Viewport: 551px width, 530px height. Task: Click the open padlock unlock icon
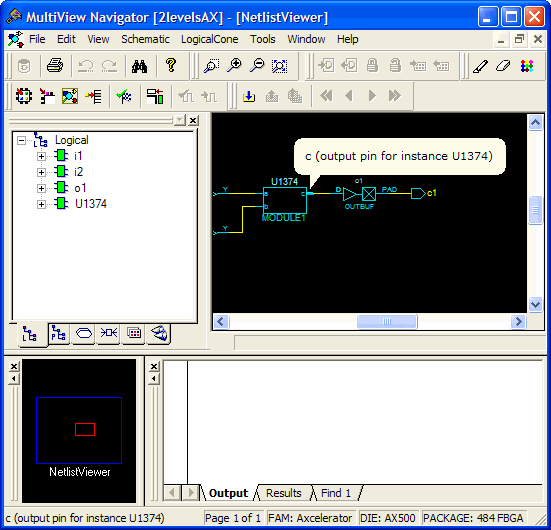pyautogui.click(x=395, y=65)
